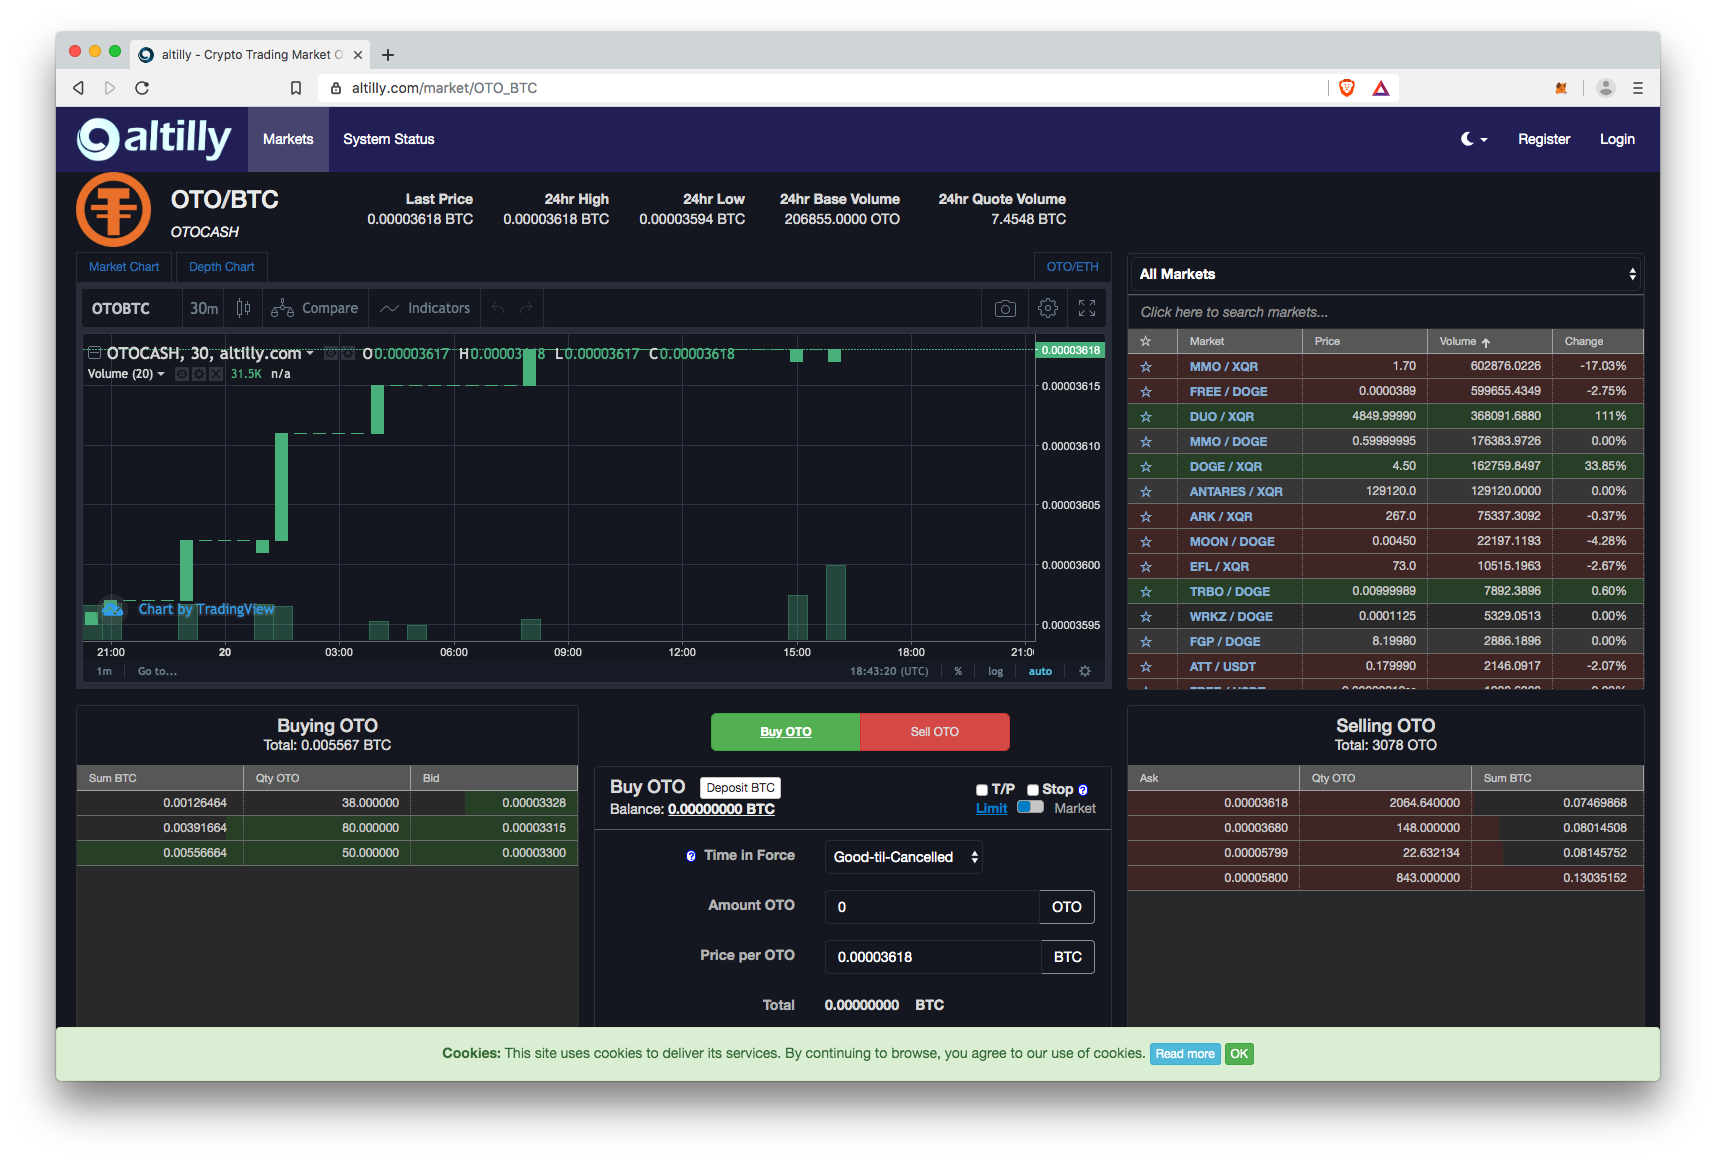Open the browser profile icon
The image size is (1716, 1161).
[x=1606, y=88]
